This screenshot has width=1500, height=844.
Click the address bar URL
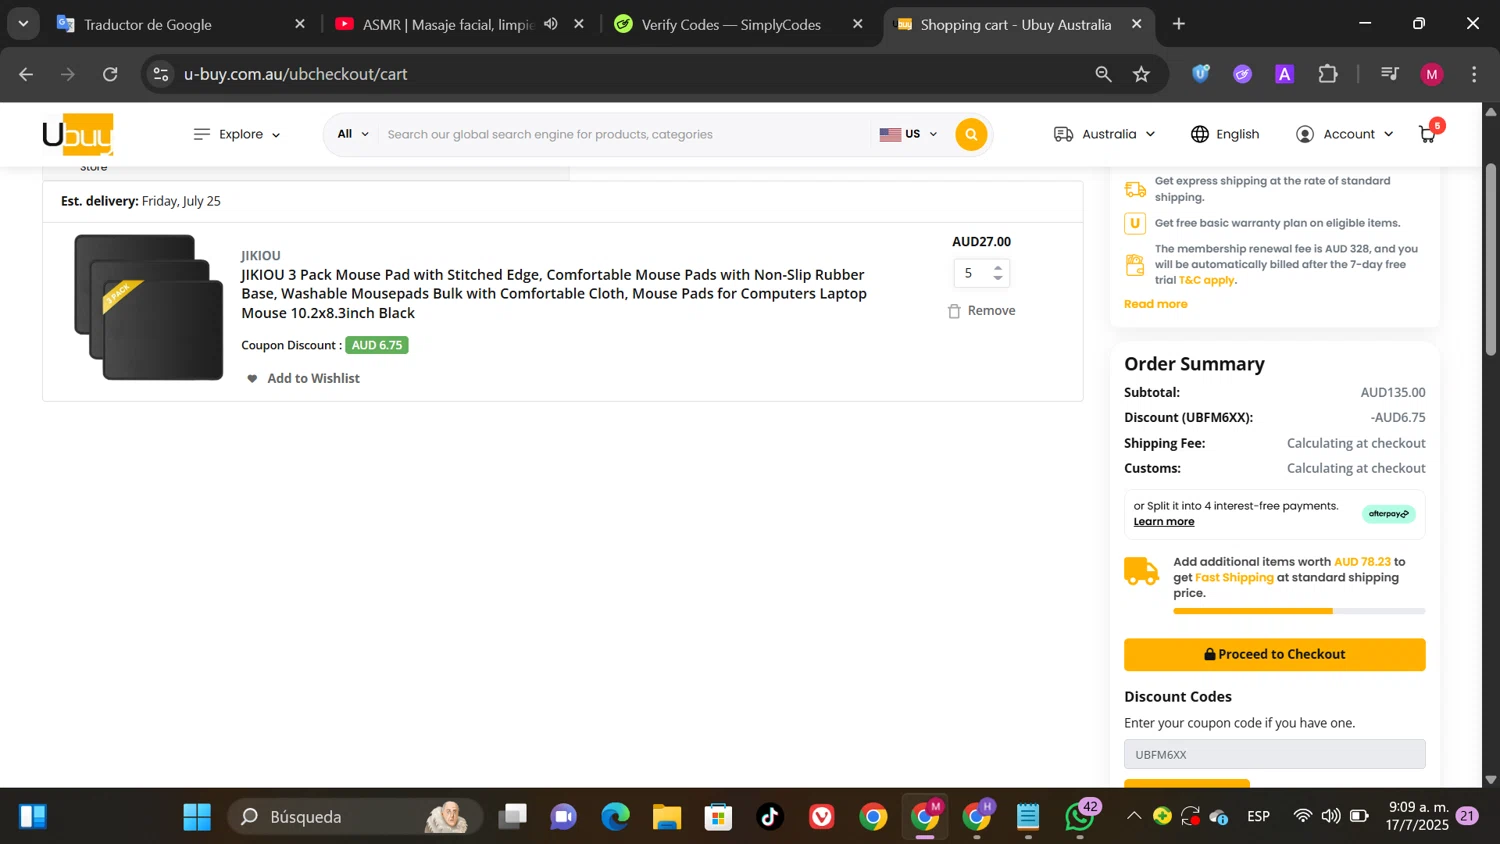pos(296,74)
